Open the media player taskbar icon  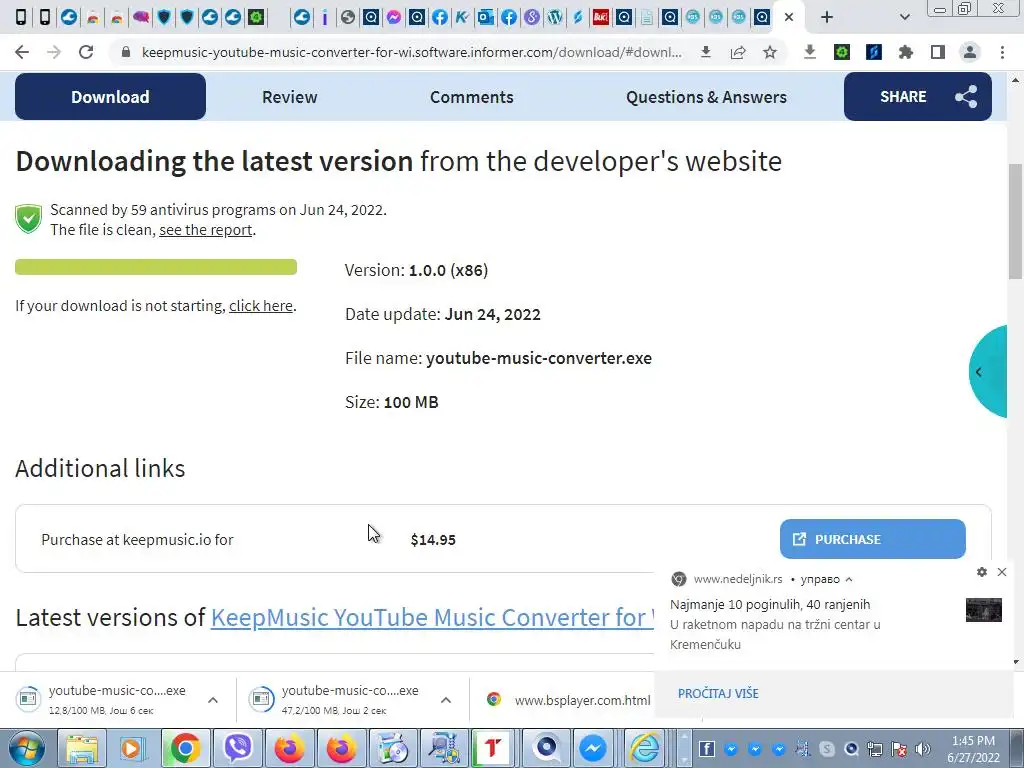pyautogui.click(x=134, y=748)
